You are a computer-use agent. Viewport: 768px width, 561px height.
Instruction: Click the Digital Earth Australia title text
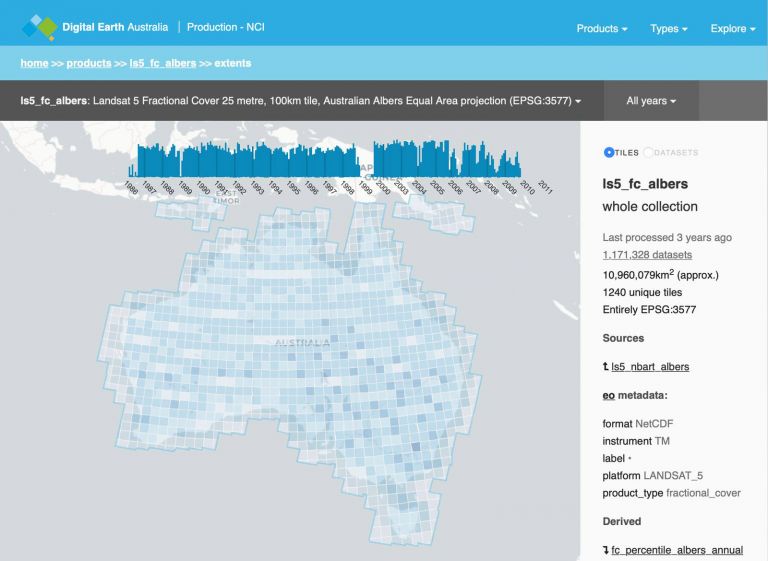click(x=115, y=27)
